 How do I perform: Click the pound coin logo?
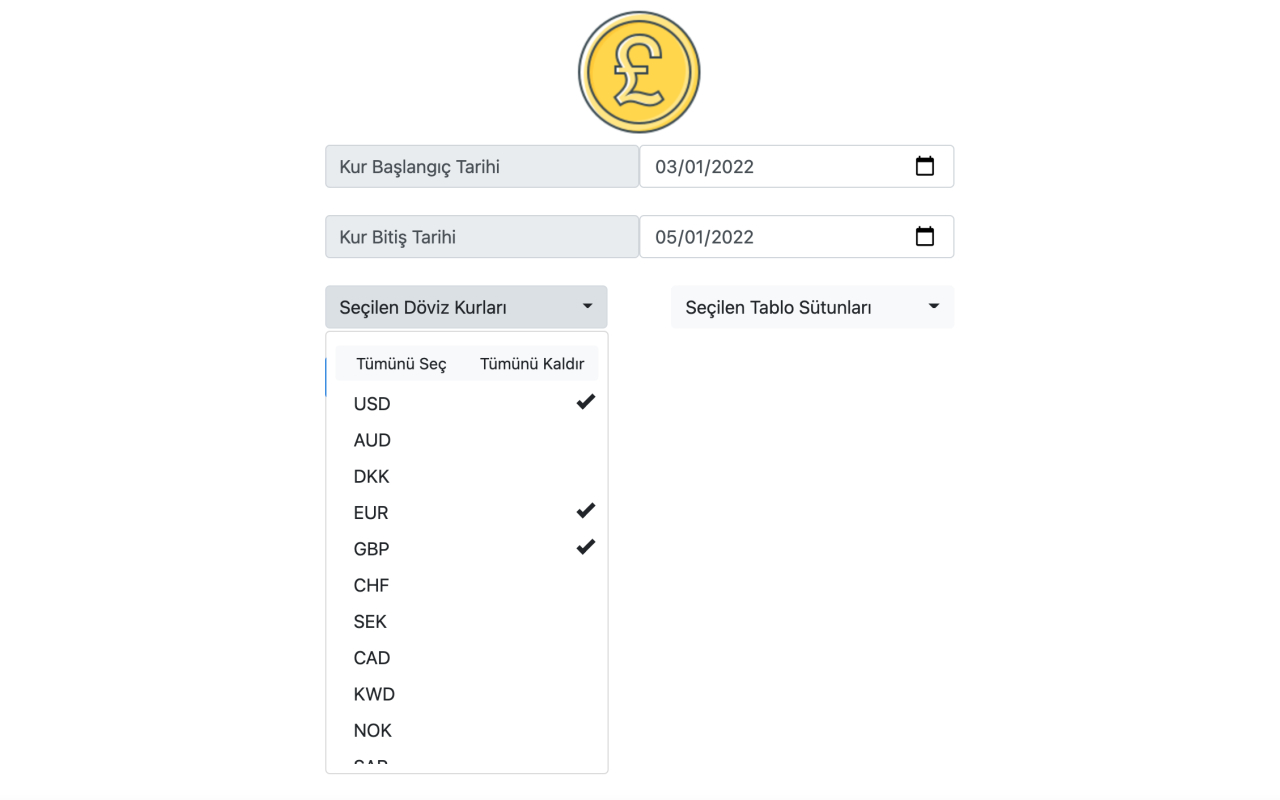(x=639, y=72)
